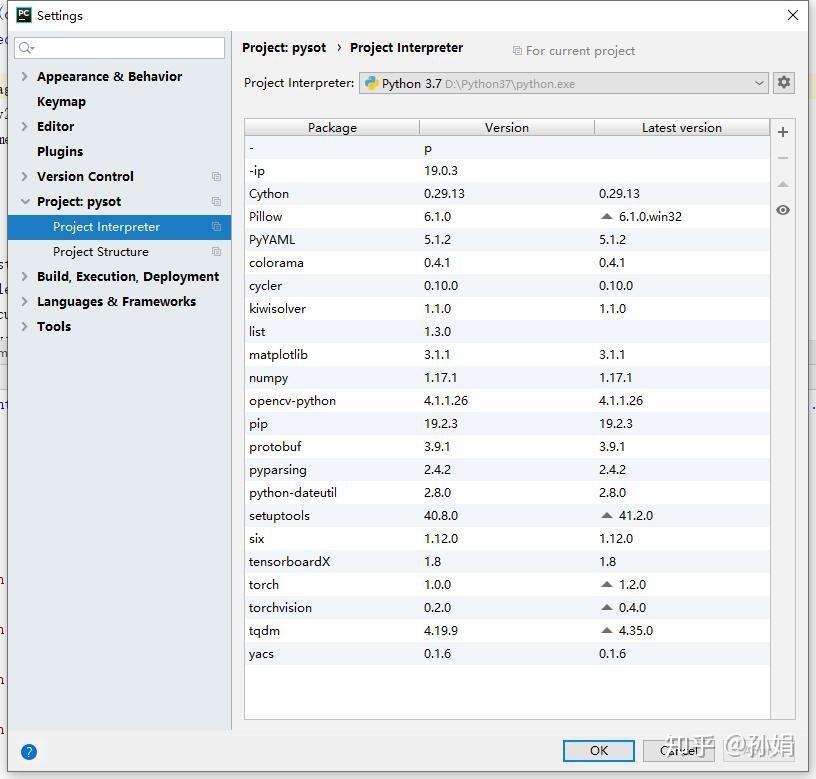Image resolution: width=816 pixels, height=779 pixels.
Task: Click the search magnifier icon
Action: pos(26,48)
